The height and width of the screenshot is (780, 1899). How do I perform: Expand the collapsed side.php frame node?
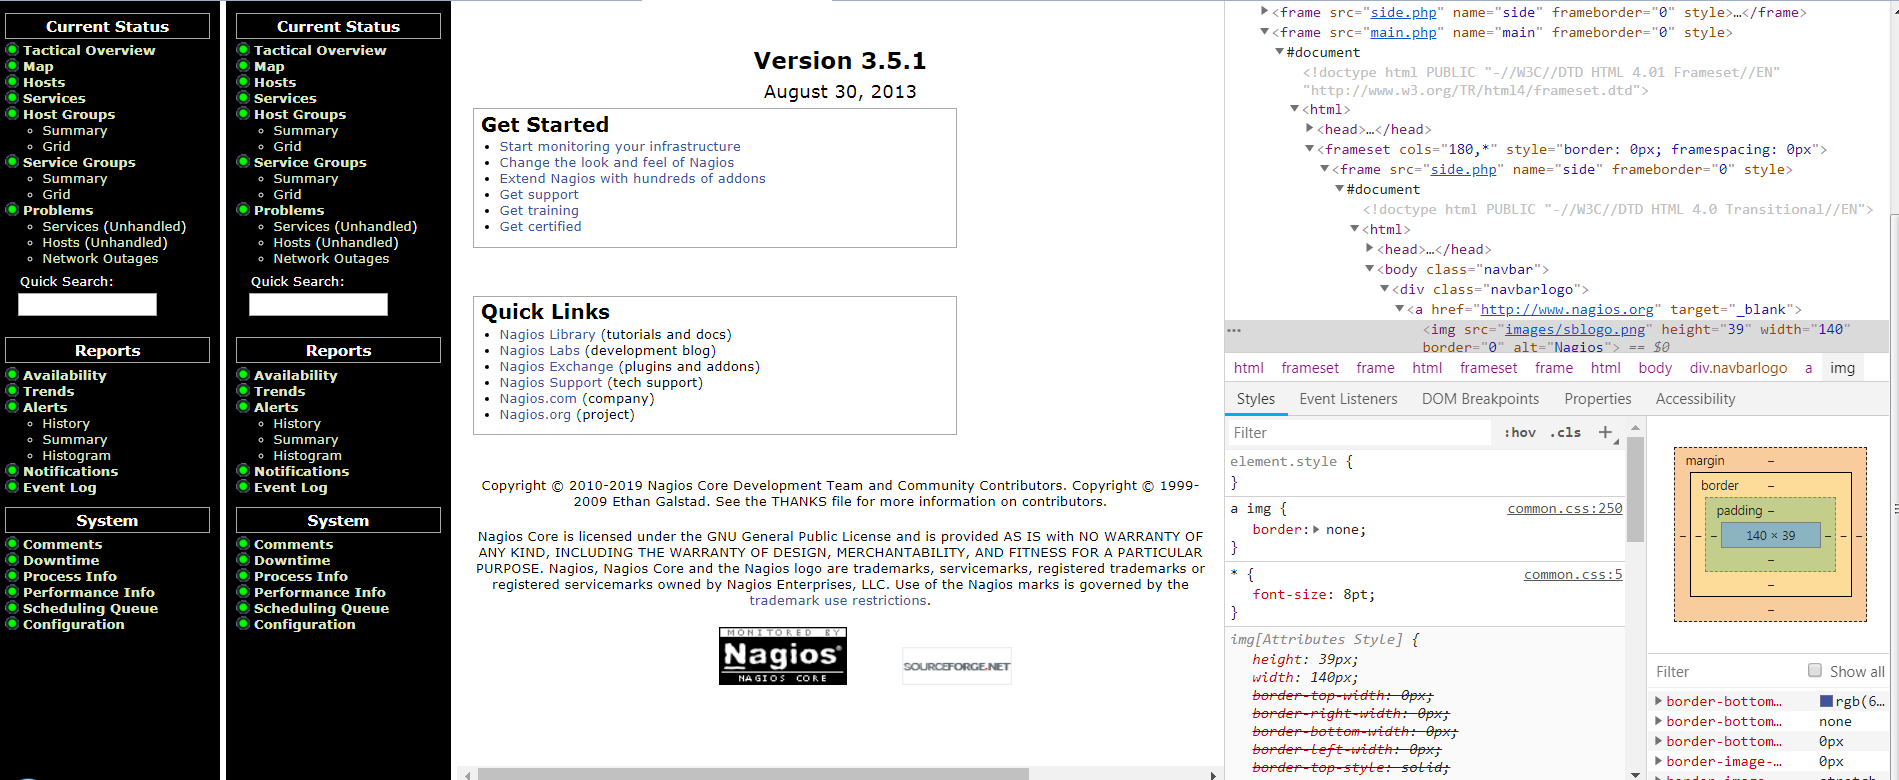pos(1264,12)
